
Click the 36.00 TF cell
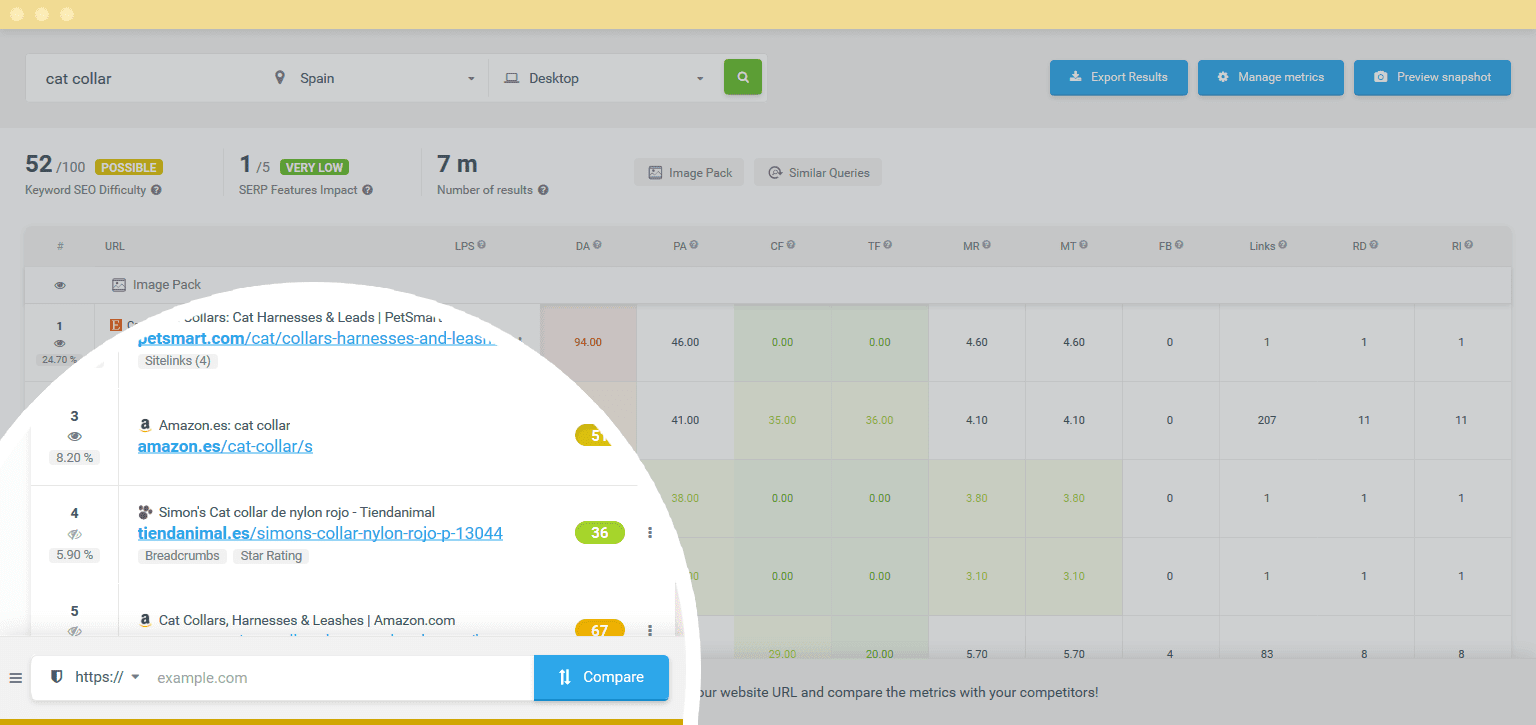(879, 420)
